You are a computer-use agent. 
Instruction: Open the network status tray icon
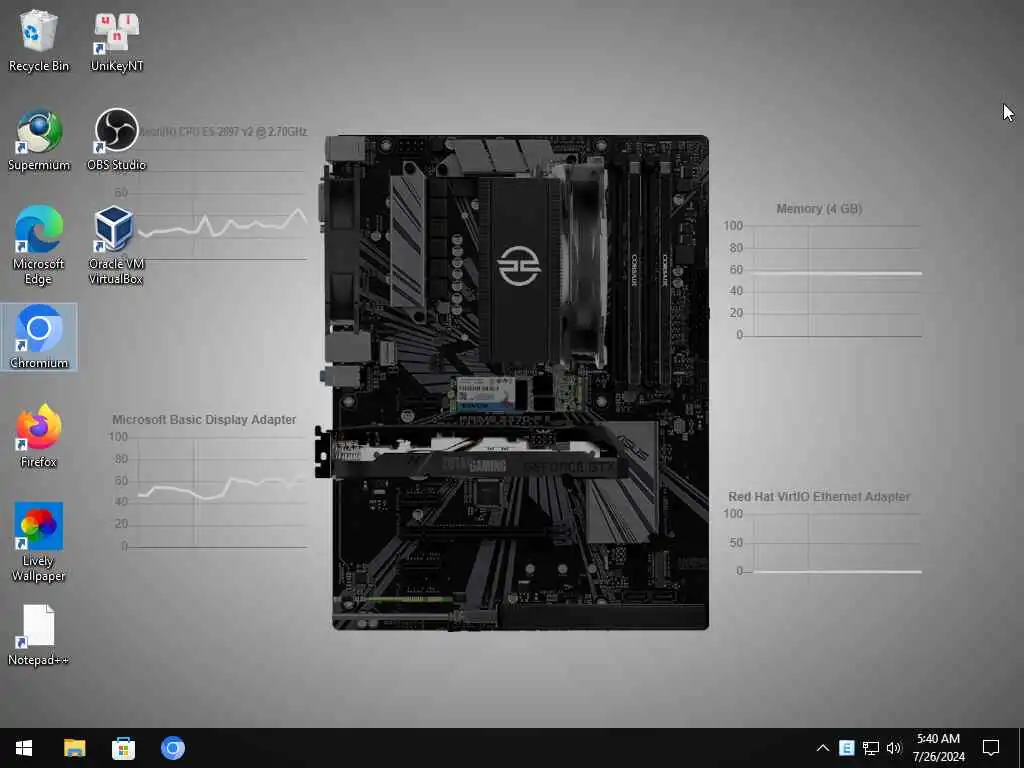tap(871, 748)
